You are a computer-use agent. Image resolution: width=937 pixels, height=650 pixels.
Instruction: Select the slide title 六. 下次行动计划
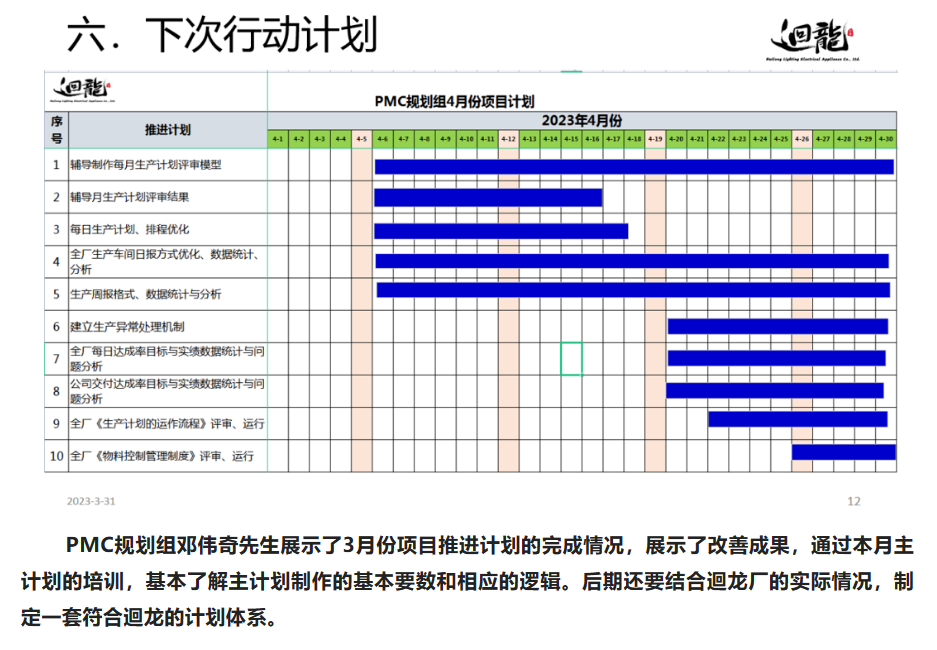[222, 35]
